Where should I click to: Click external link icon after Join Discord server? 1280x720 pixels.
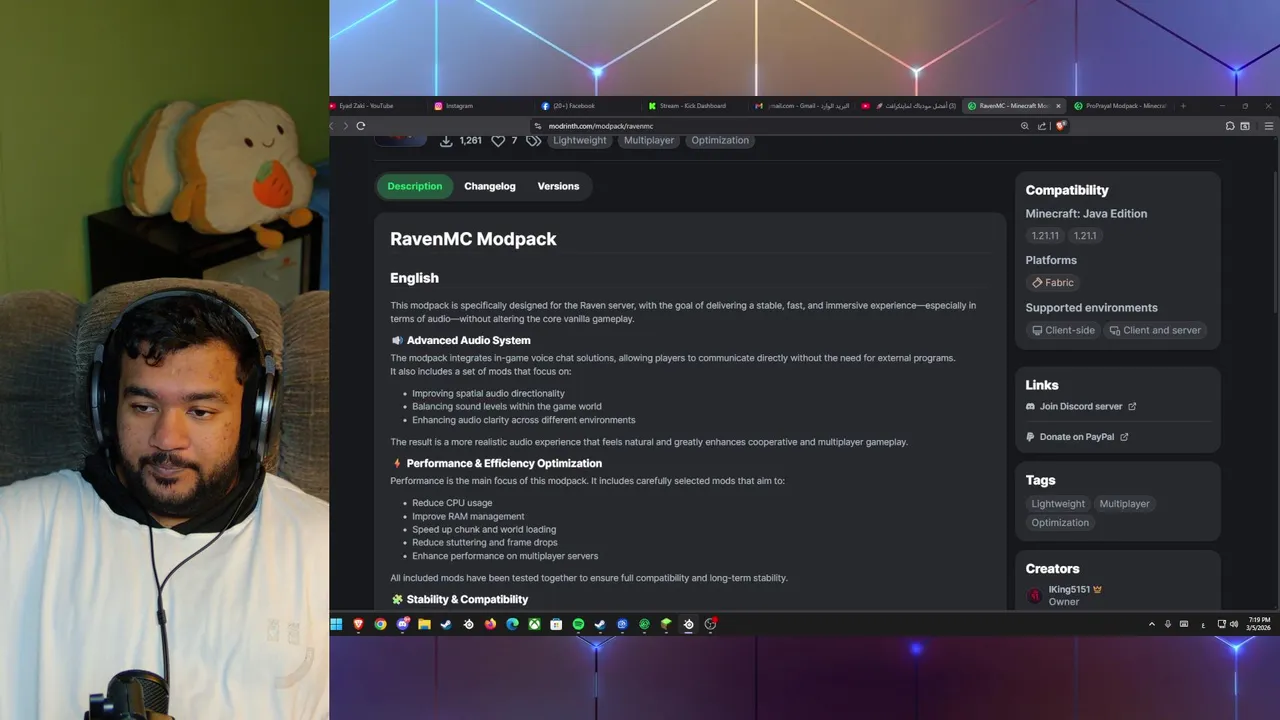1132,406
